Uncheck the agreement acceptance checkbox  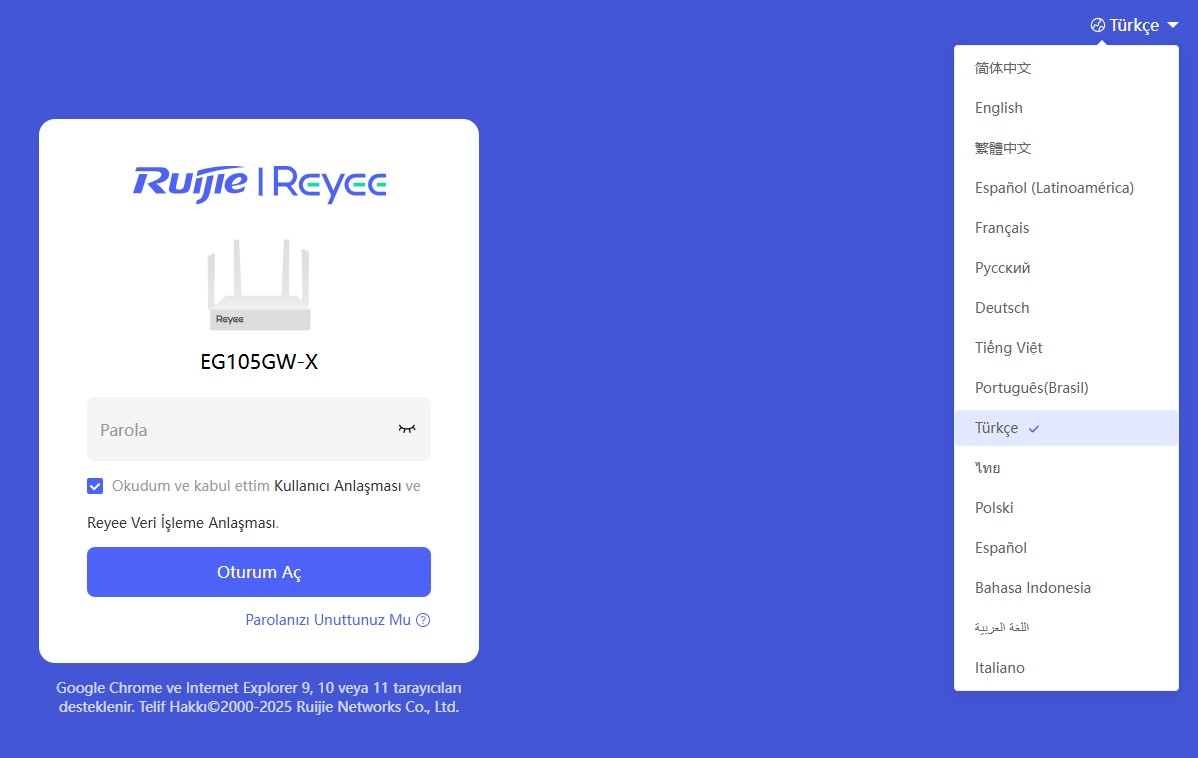pyautogui.click(x=95, y=486)
